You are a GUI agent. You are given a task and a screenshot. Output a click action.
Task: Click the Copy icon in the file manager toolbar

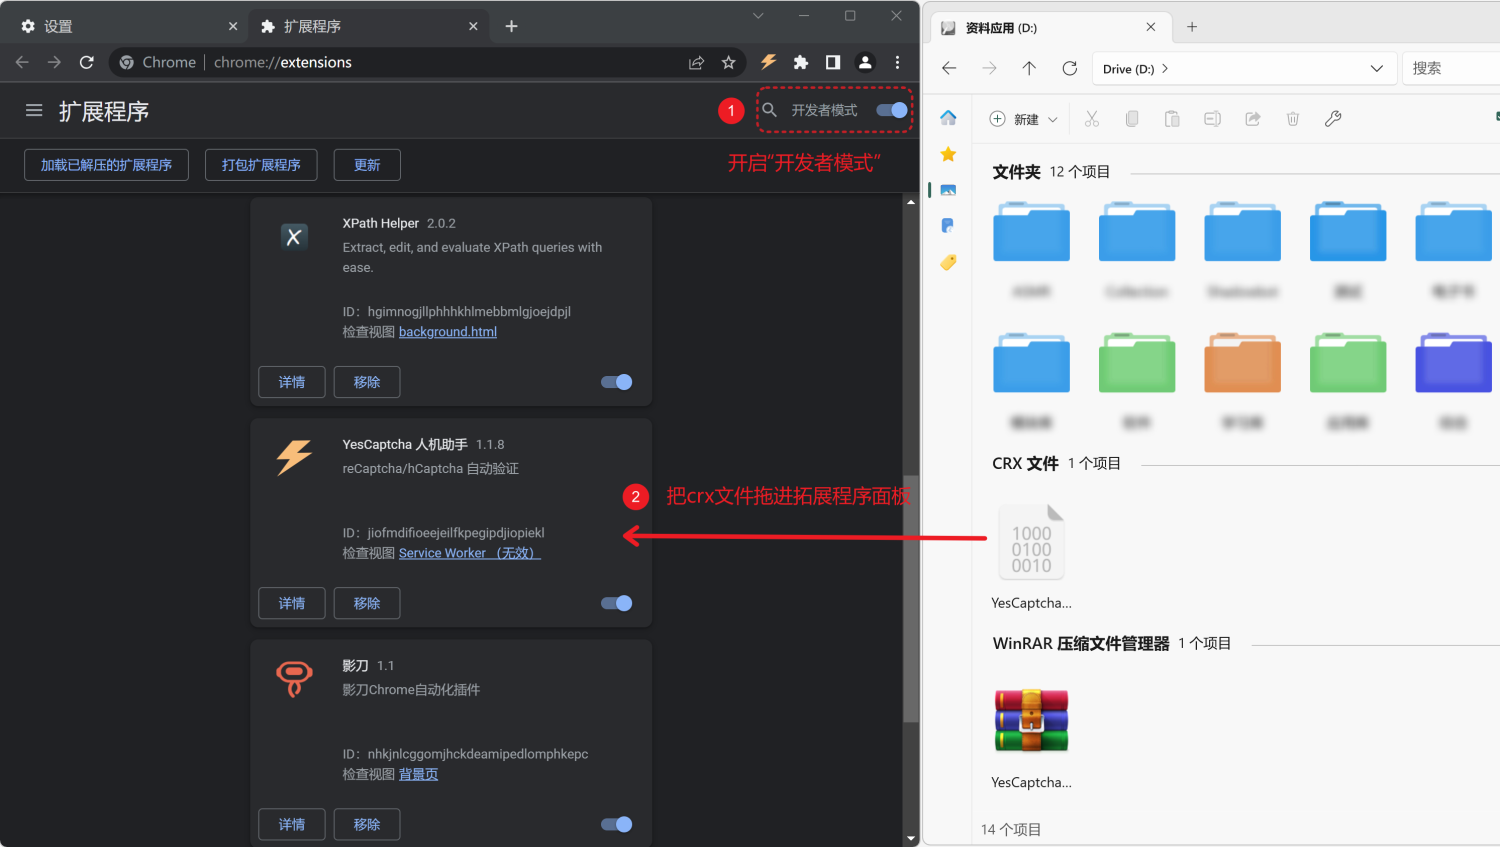point(1132,119)
